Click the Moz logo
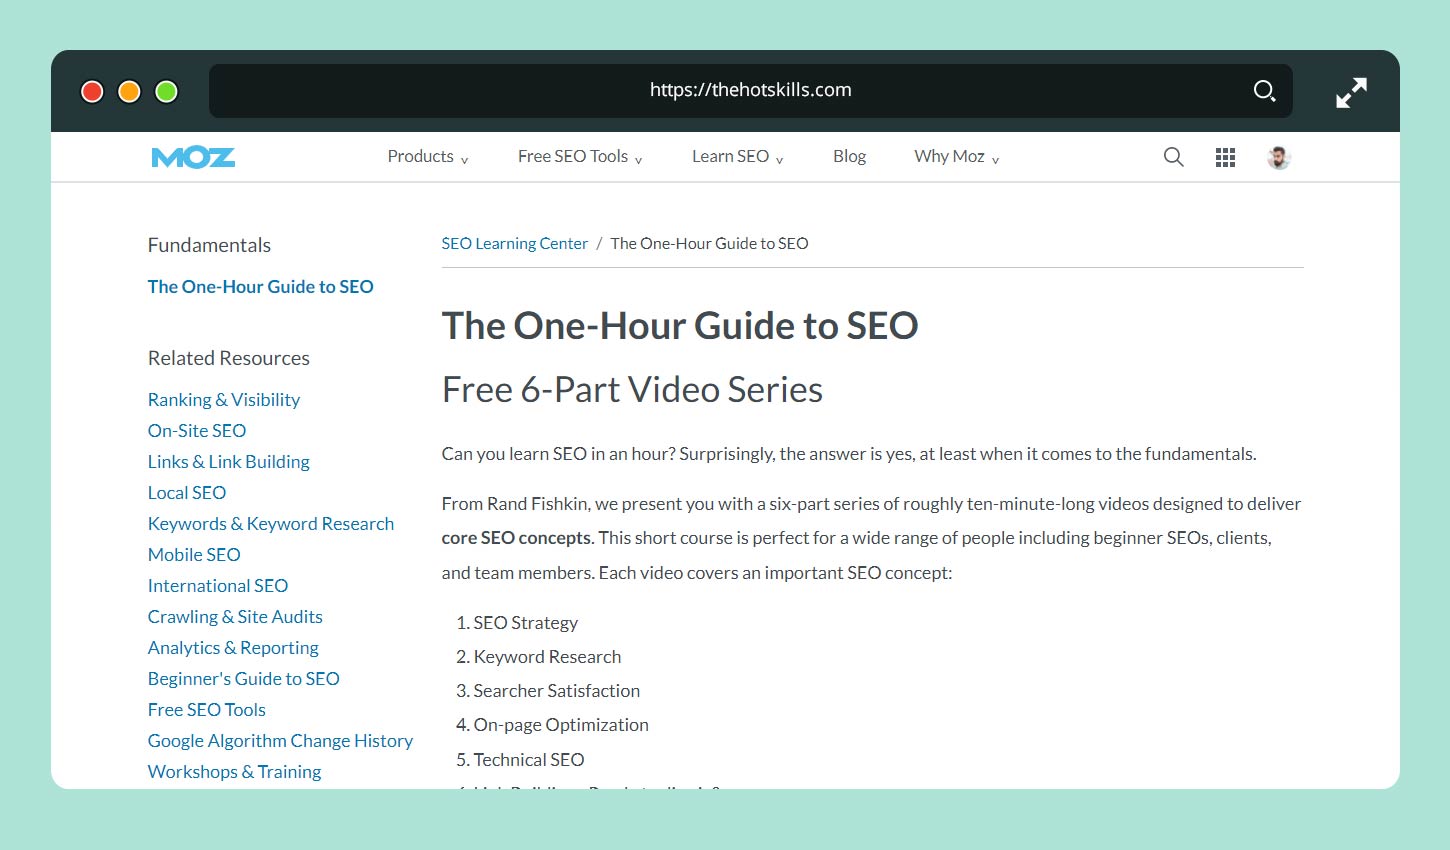Image resolution: width=1450 pixels, height=850 pixels. [x=192, y=156]
